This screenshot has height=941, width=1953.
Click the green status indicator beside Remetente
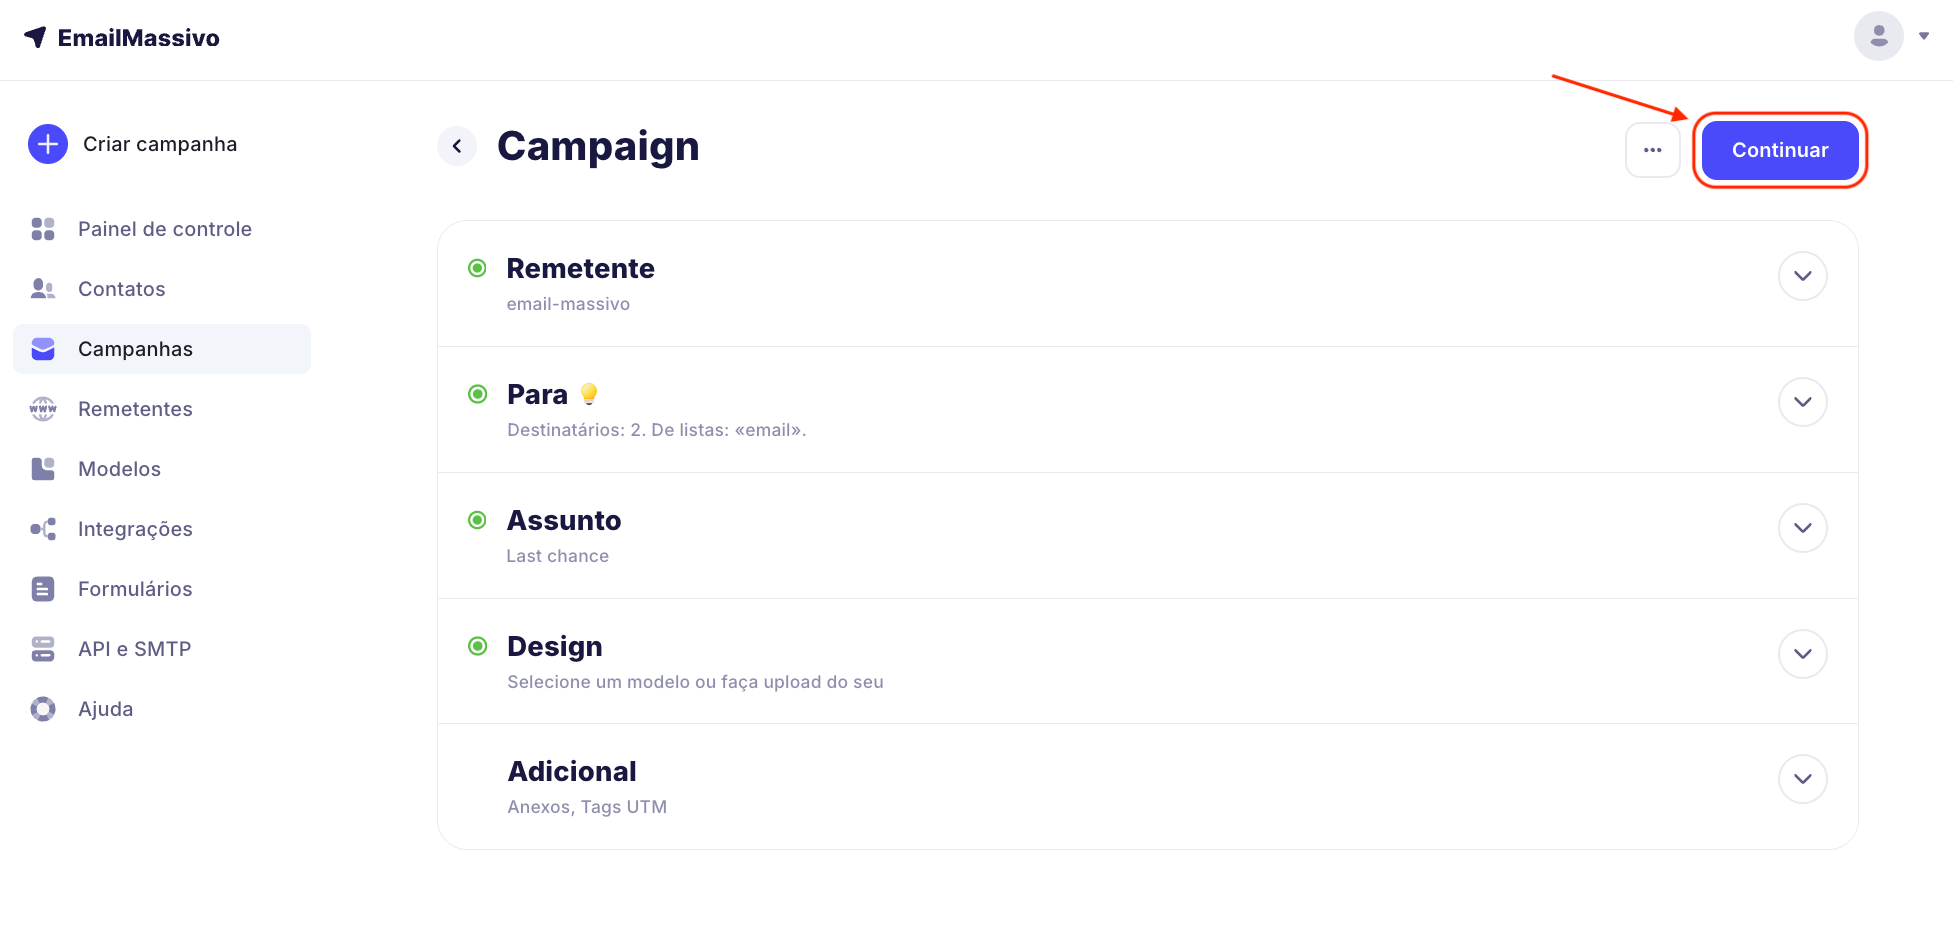pos(478,268)
